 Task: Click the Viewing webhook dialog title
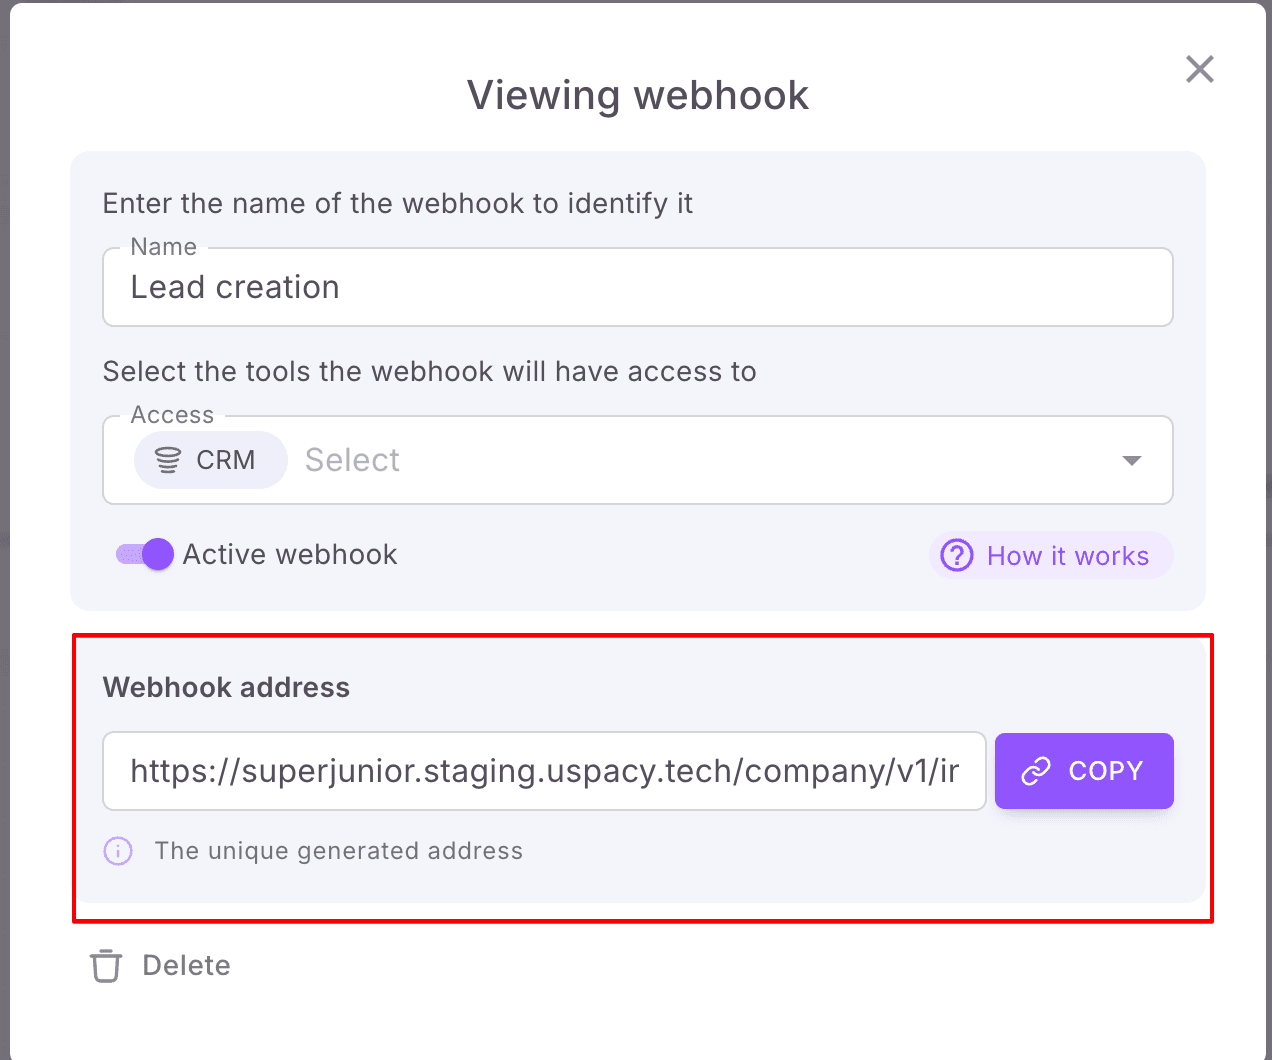tap(637, 96)
